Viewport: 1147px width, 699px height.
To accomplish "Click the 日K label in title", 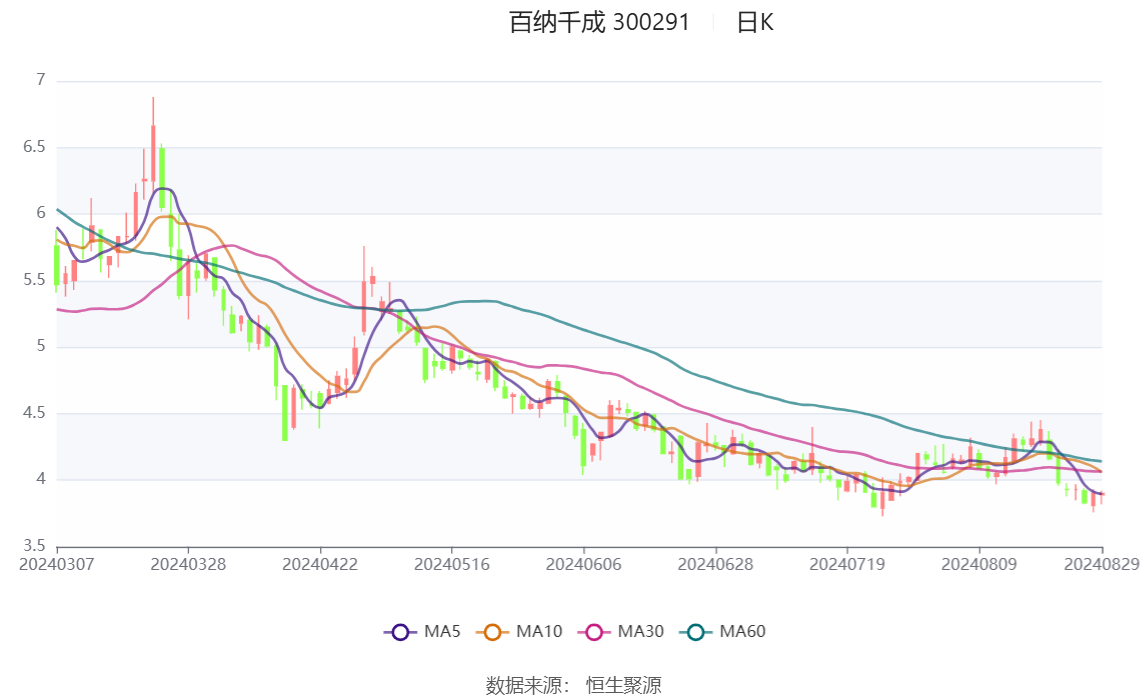I will [x=755, y=23].
